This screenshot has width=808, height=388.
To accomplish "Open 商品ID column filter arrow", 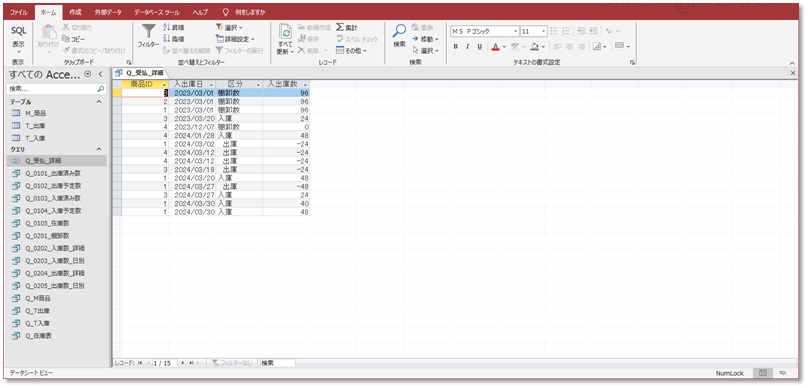I will 164,84.
